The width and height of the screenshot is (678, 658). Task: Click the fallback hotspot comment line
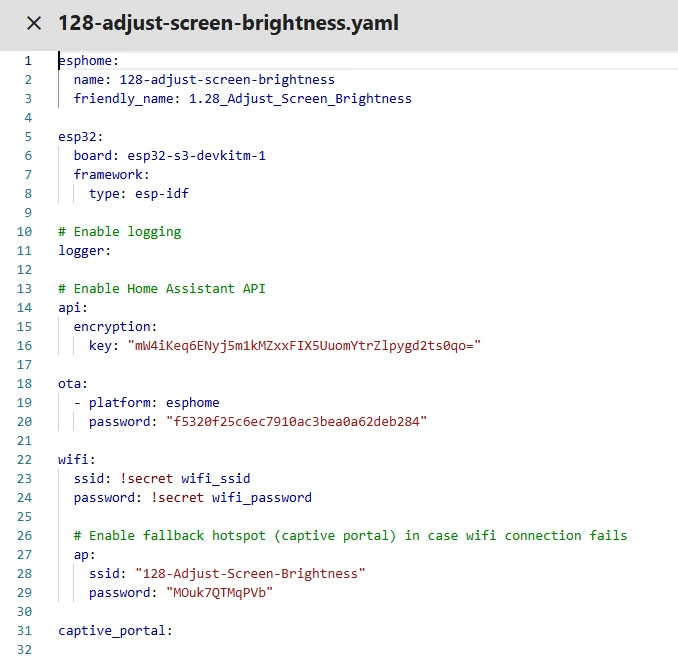click(x=350, y=536)
